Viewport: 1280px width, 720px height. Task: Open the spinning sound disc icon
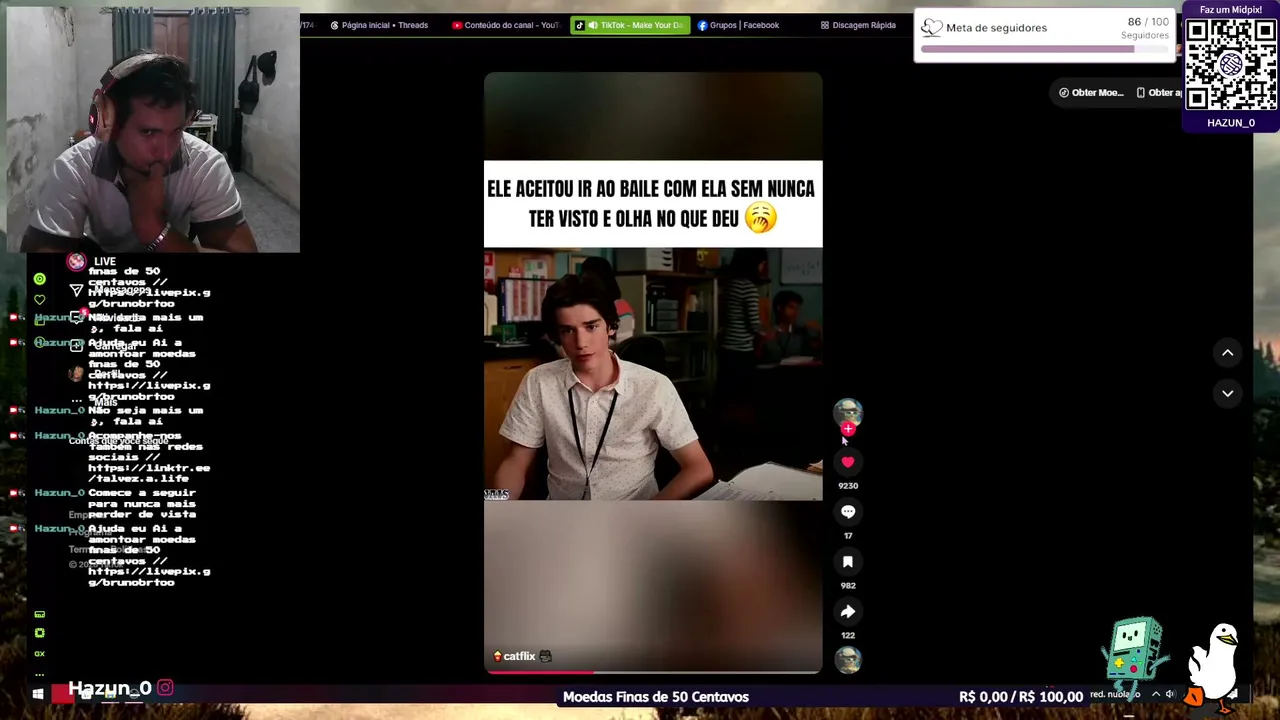coord(848,660)
